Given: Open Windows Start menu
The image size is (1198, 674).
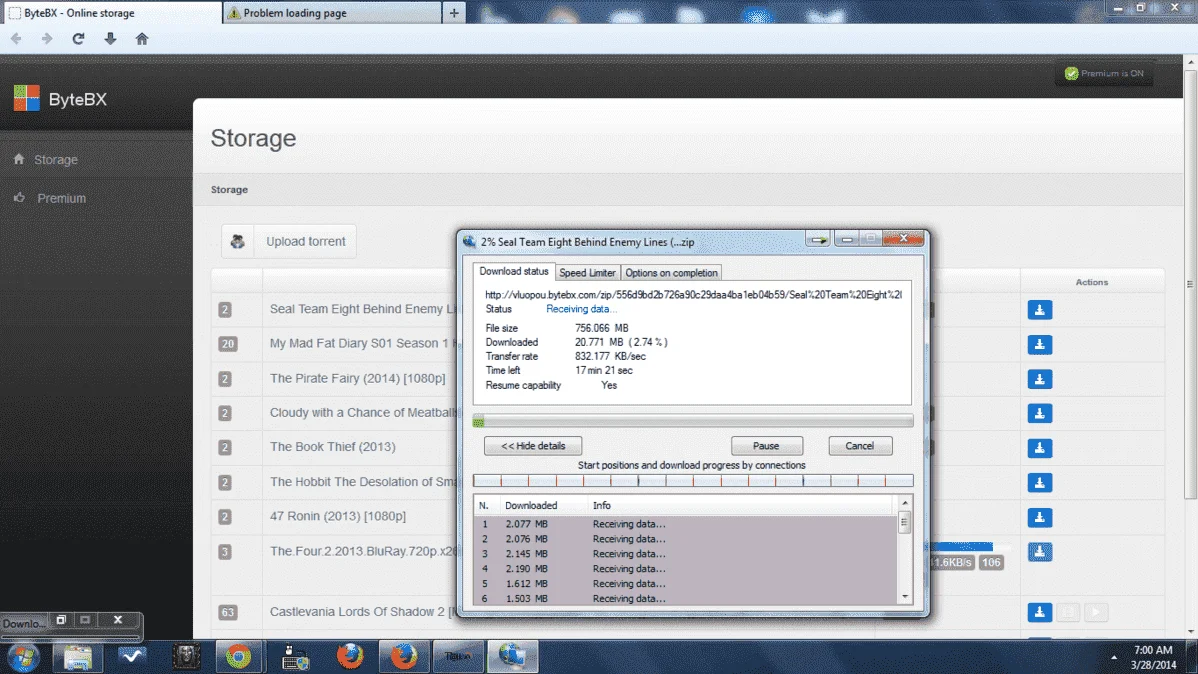Looking at the screenshot, I should (x=24, y=657).
